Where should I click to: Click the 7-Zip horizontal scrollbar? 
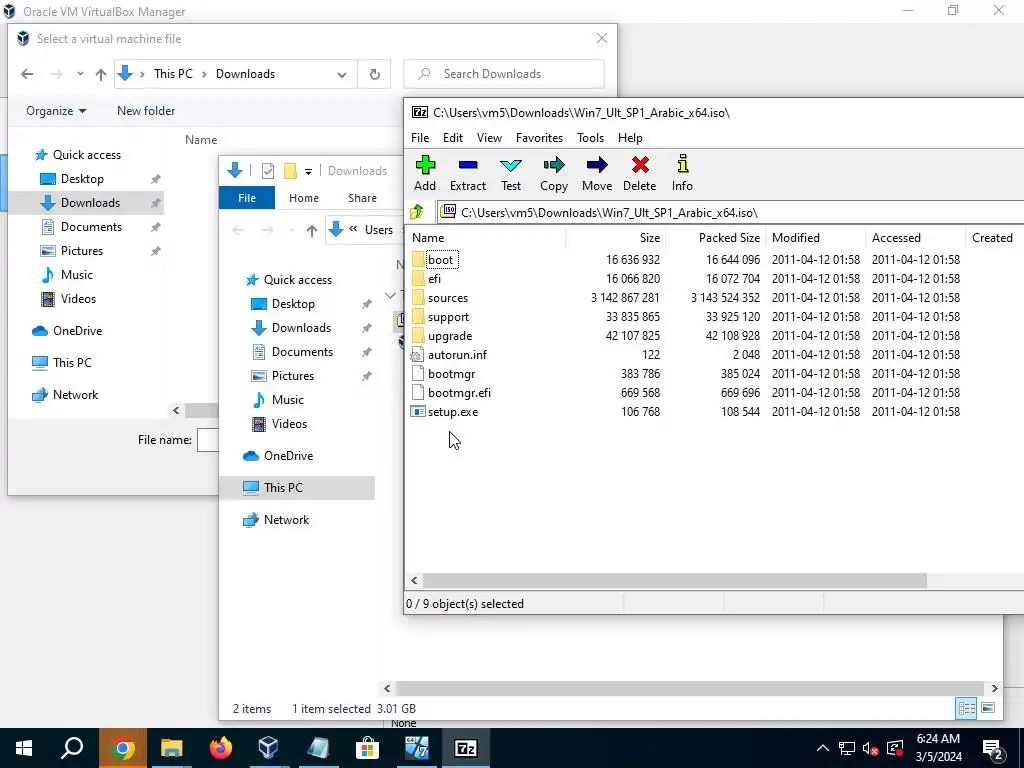point(675,580)
